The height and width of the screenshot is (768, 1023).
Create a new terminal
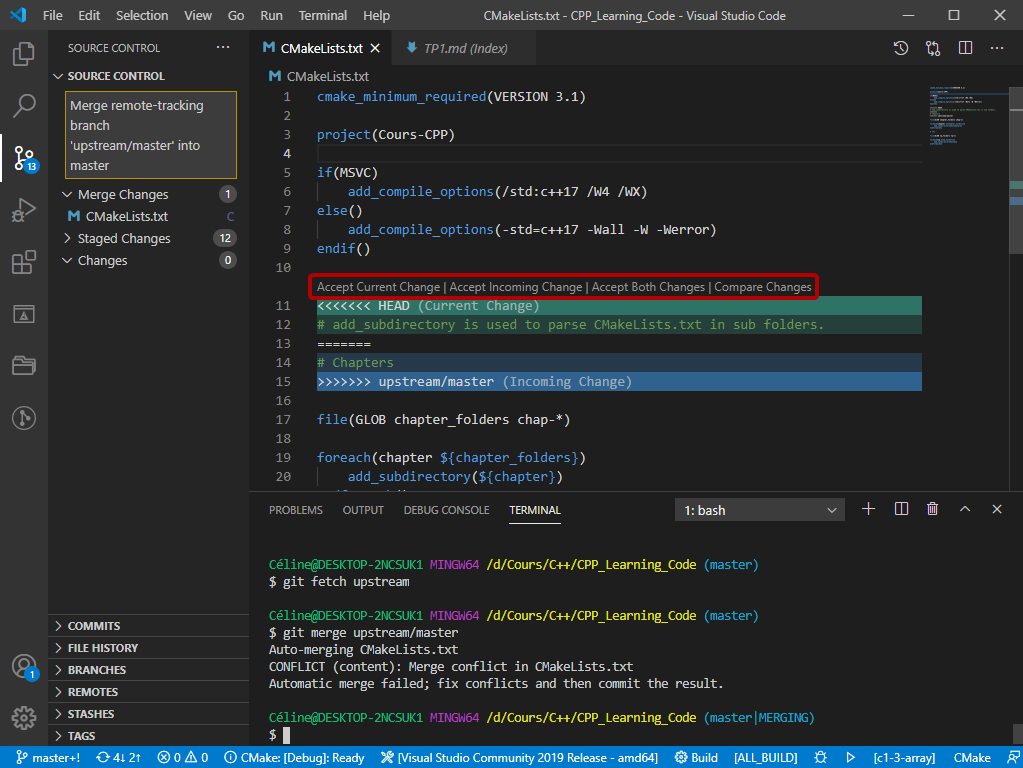[x=868, y=509]
